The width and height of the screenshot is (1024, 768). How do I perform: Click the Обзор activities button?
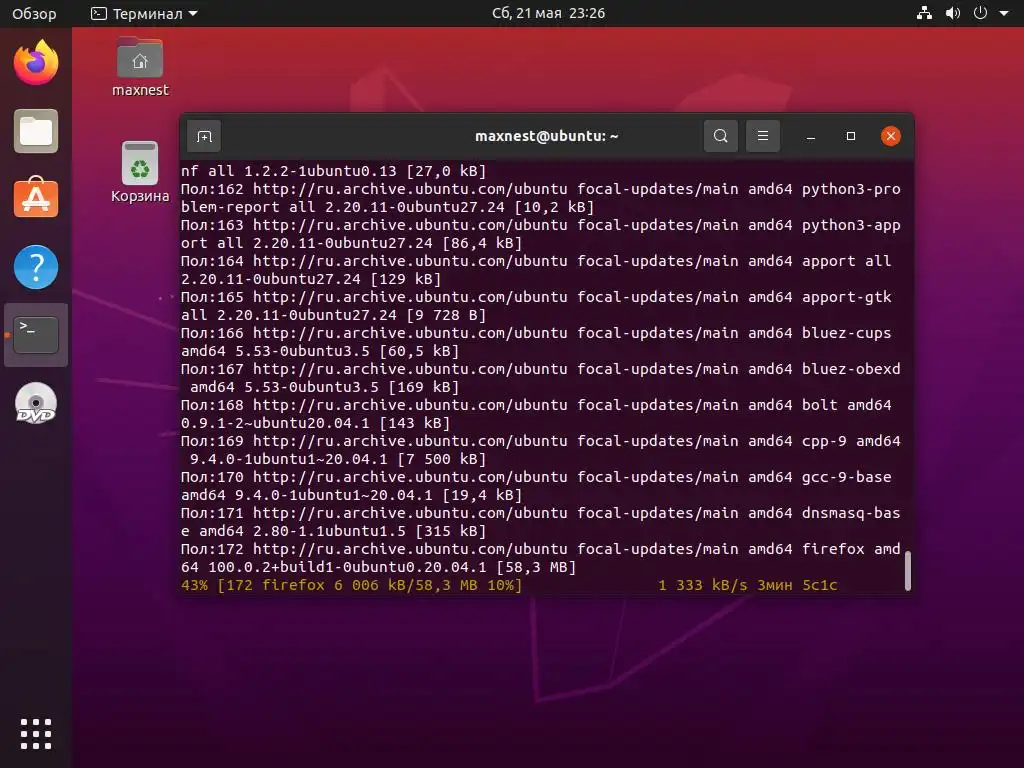point(34,13)
